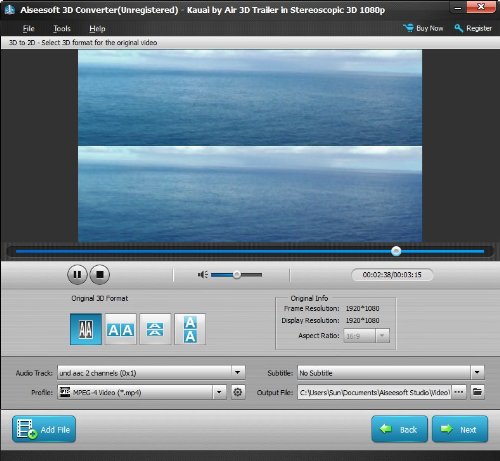Open the Help menu

[x=97, y=29]
